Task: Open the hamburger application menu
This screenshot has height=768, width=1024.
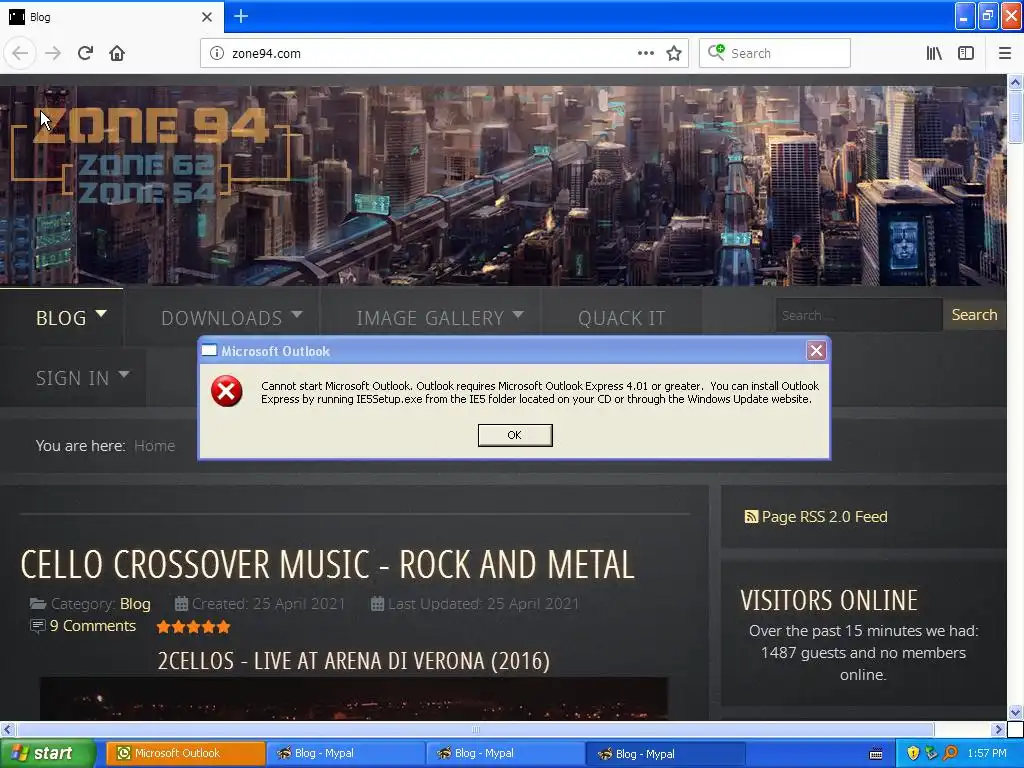Action: (1005, 53)
